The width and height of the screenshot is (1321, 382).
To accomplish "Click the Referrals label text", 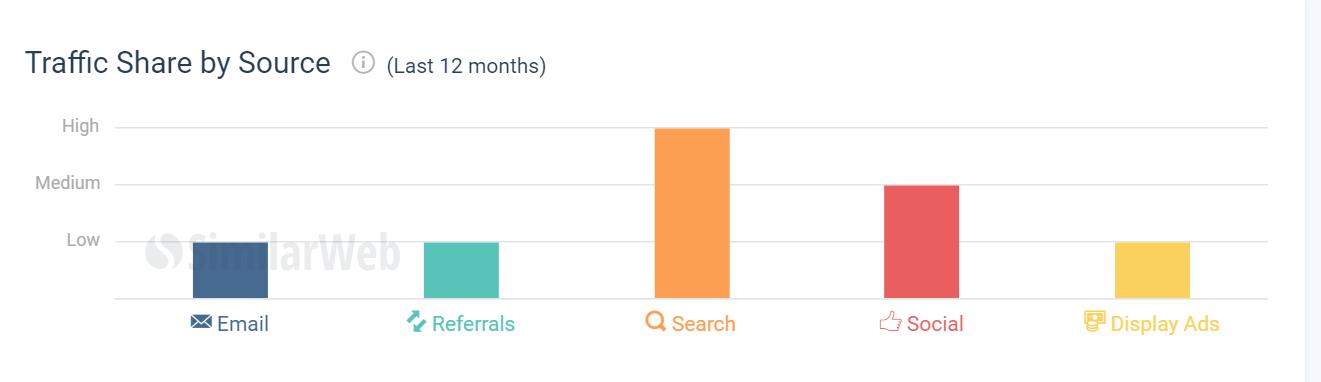I will pyautogui.click(x=474, y=324).
